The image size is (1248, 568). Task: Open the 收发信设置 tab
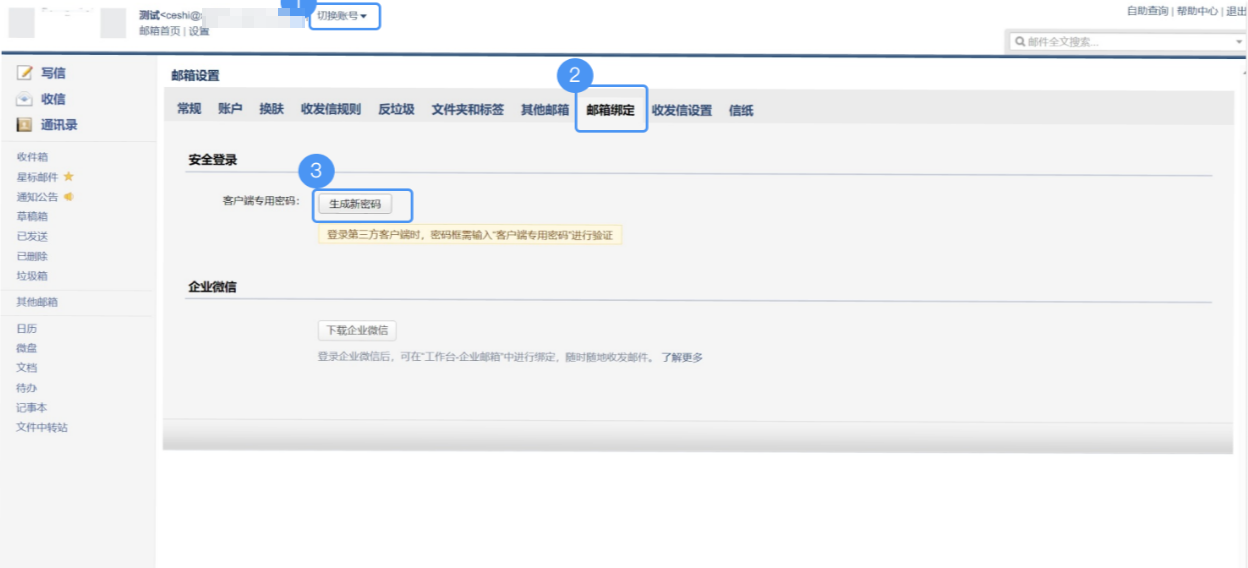click(x=682, y=111)
